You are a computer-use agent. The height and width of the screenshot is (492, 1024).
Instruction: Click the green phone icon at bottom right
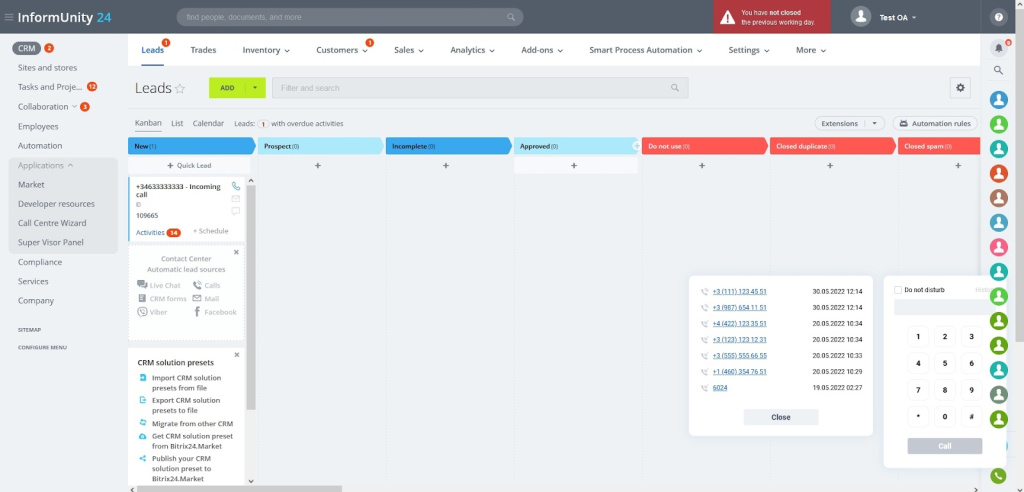click(x=998, y=476)
